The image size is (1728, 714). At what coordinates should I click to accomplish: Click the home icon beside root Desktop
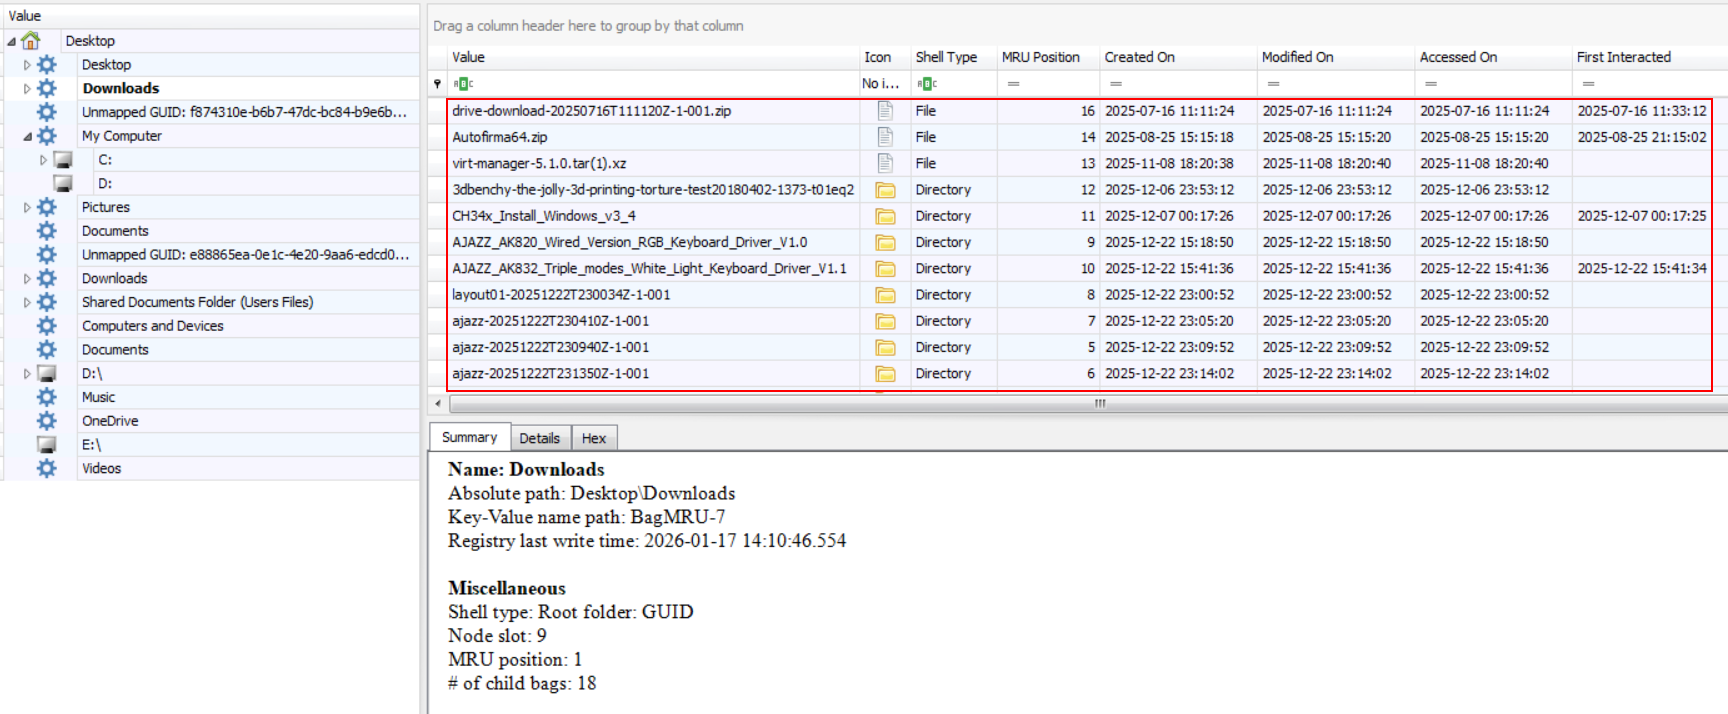point(31,41)
